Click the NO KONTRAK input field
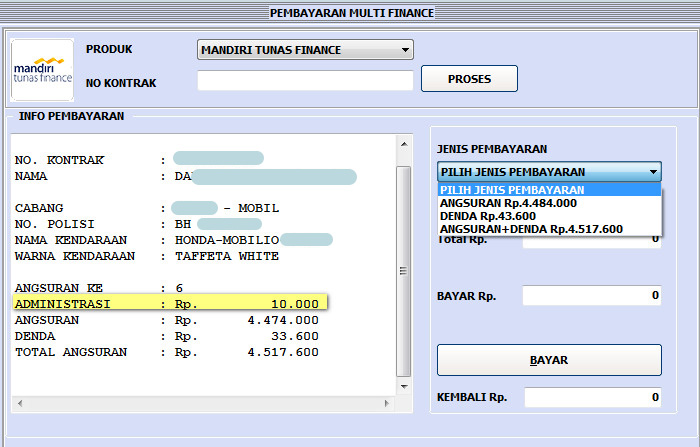 coord(305,80)
